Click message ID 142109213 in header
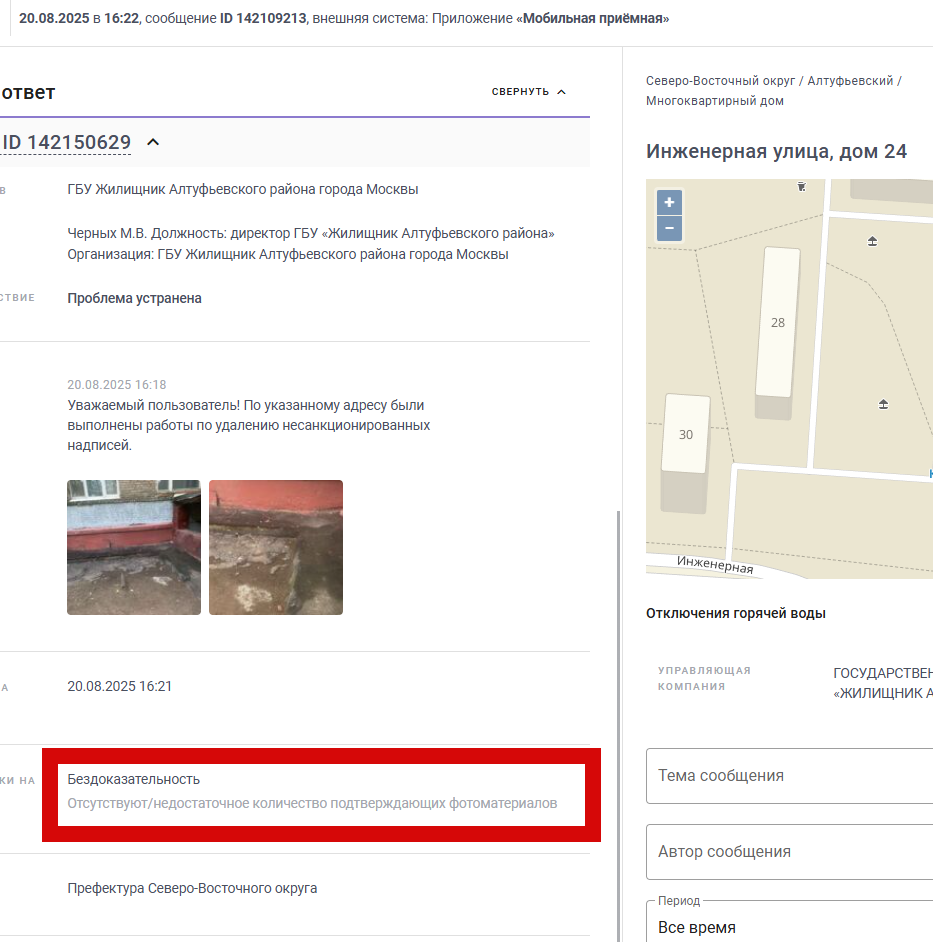933x942 pixels. click(x=263, y=19)
